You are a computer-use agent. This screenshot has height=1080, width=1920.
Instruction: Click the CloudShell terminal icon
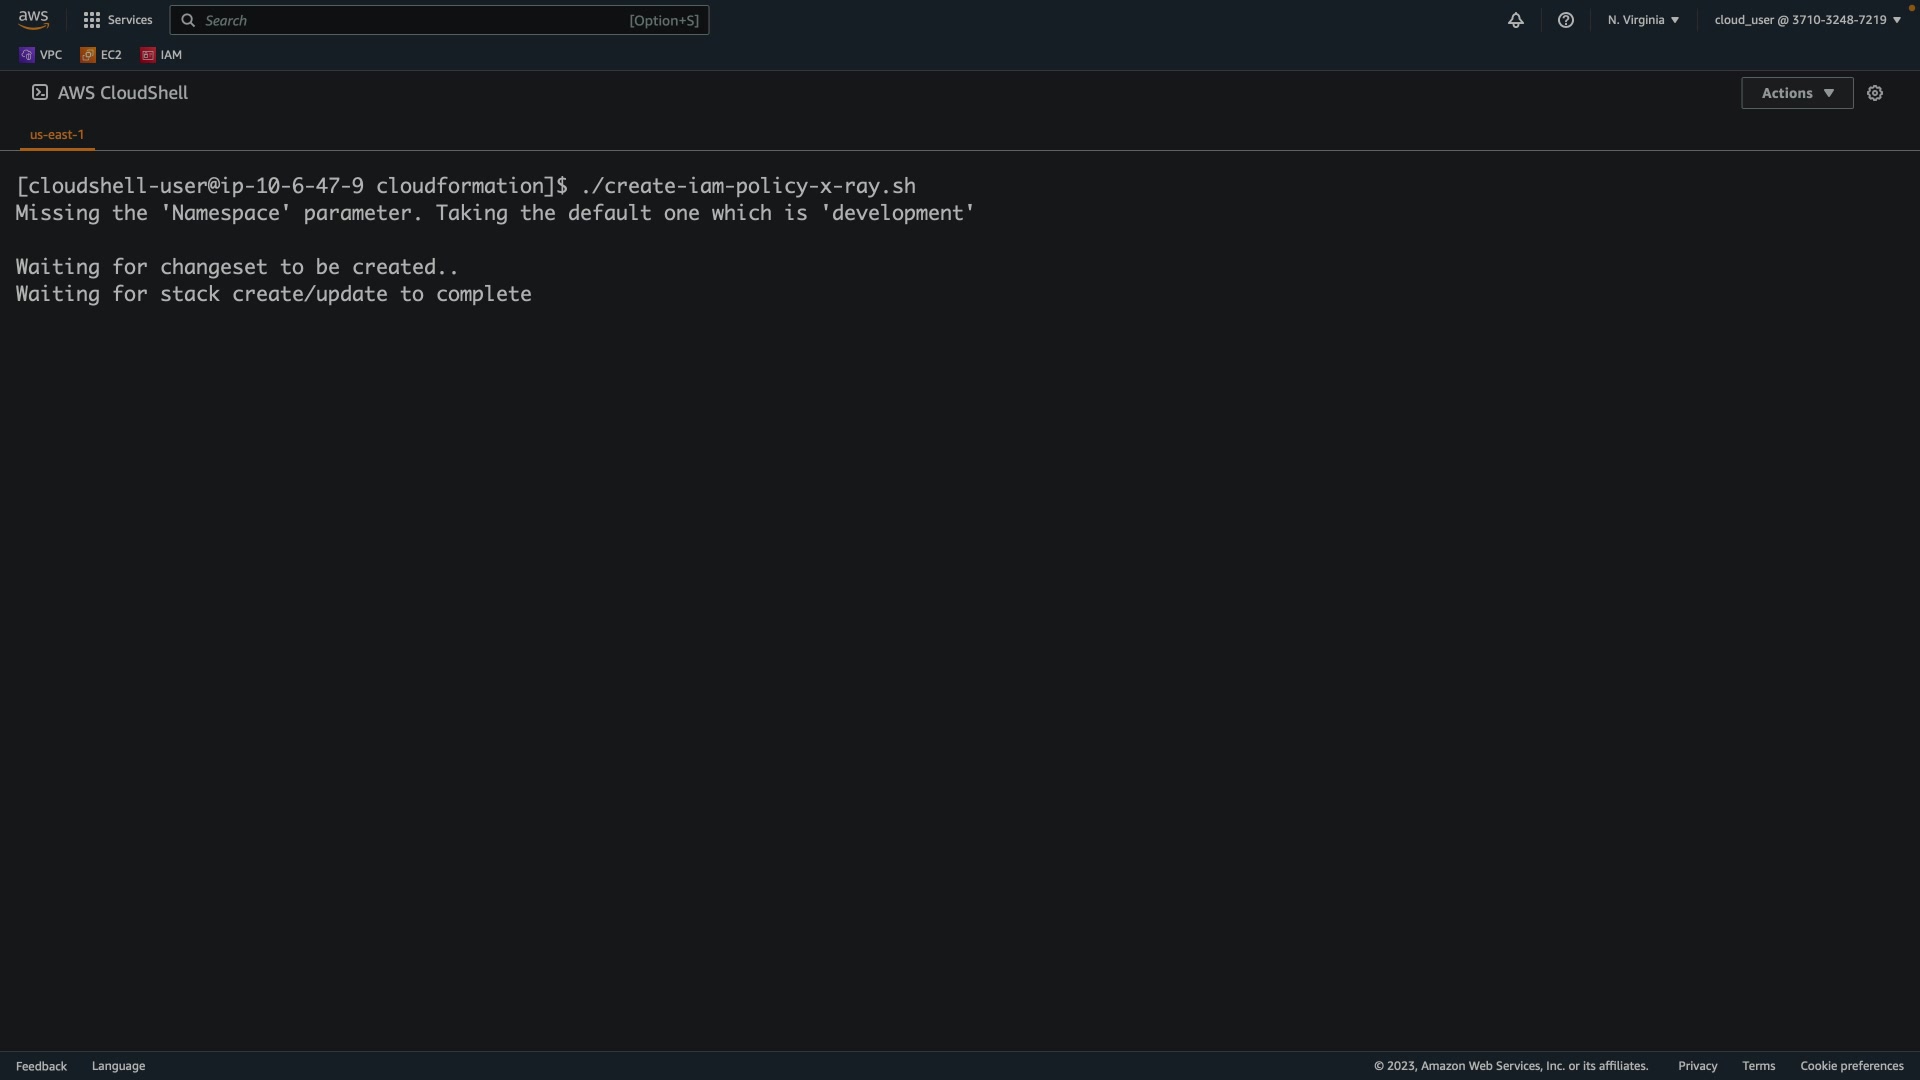(x=40, y=92)
